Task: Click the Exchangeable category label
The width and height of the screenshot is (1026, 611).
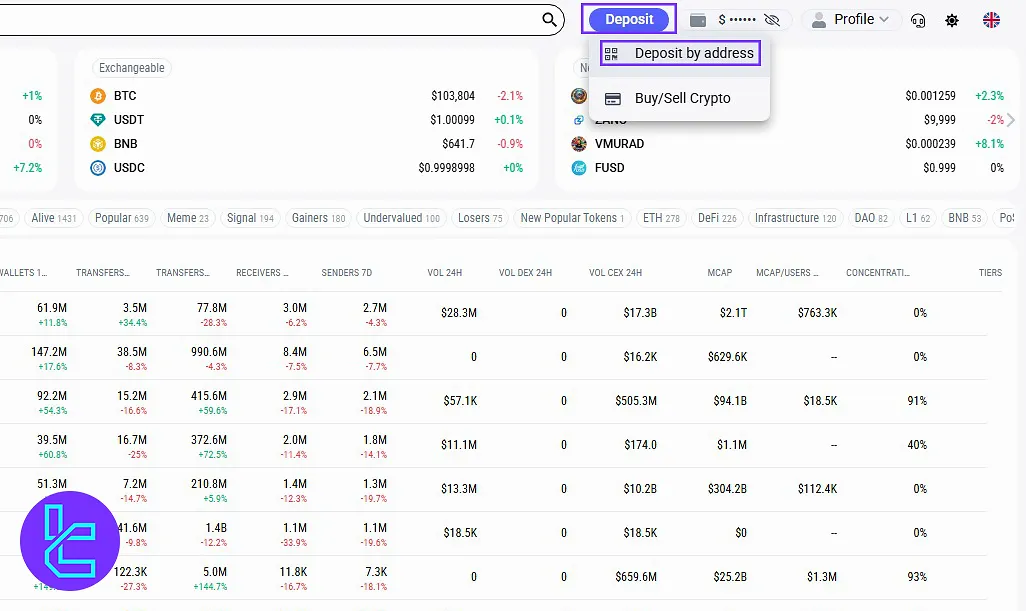Action: [131, 68]
